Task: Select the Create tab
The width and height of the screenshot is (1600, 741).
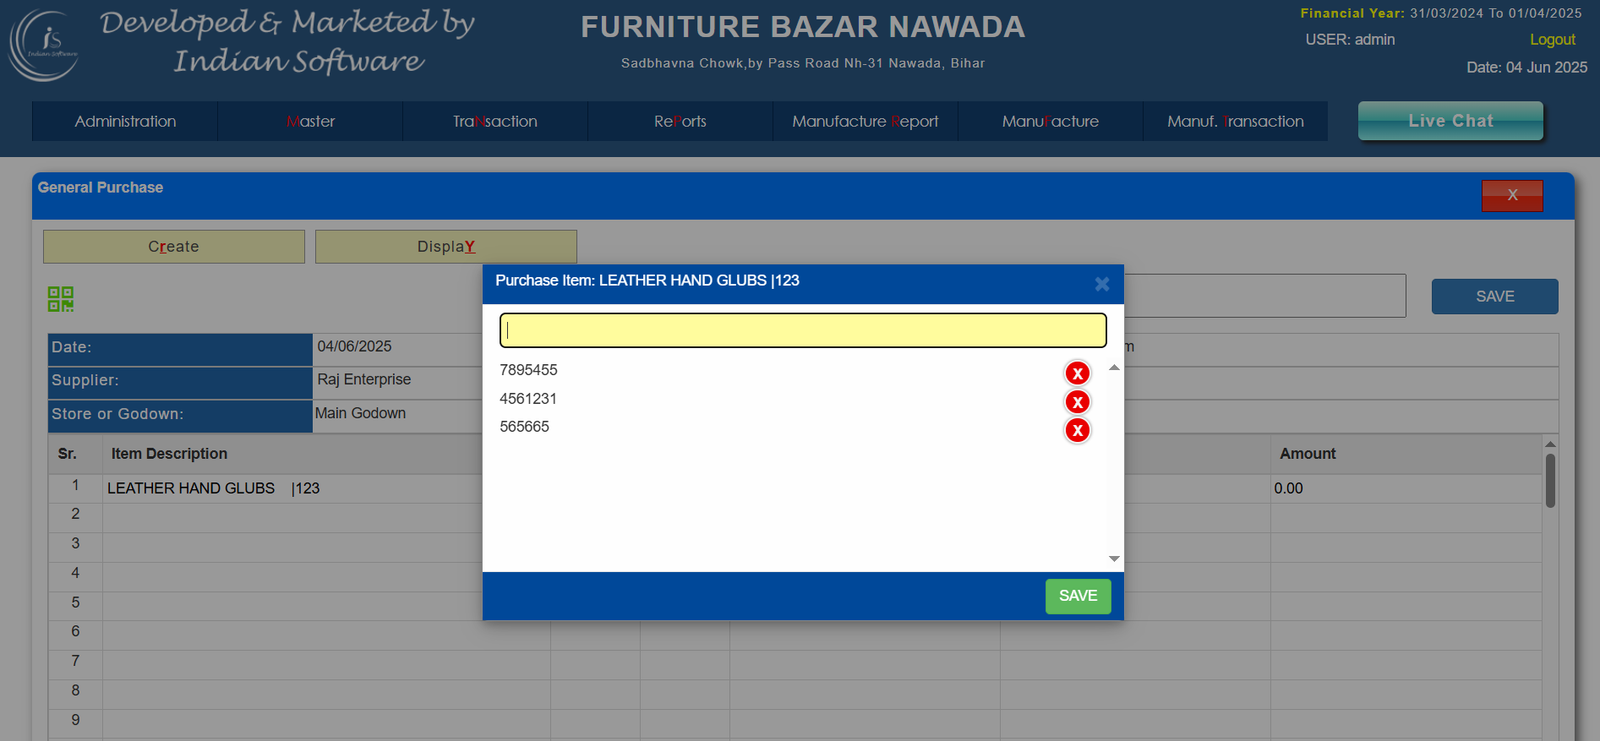Action: [174, 247]
